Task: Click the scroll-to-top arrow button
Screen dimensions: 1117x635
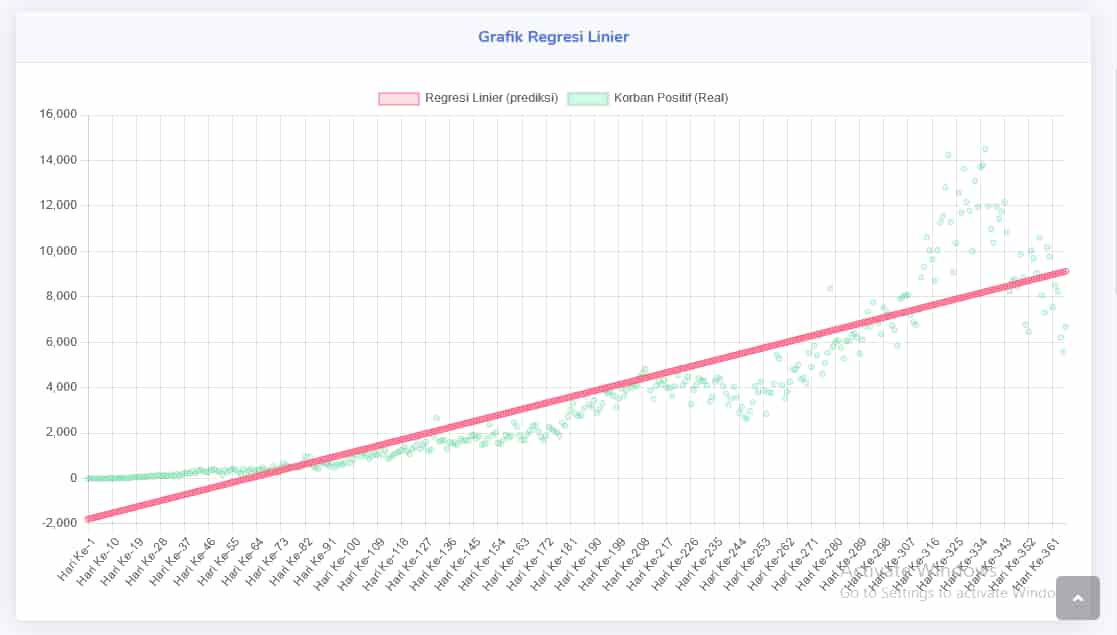Action: coord(1077,598)
